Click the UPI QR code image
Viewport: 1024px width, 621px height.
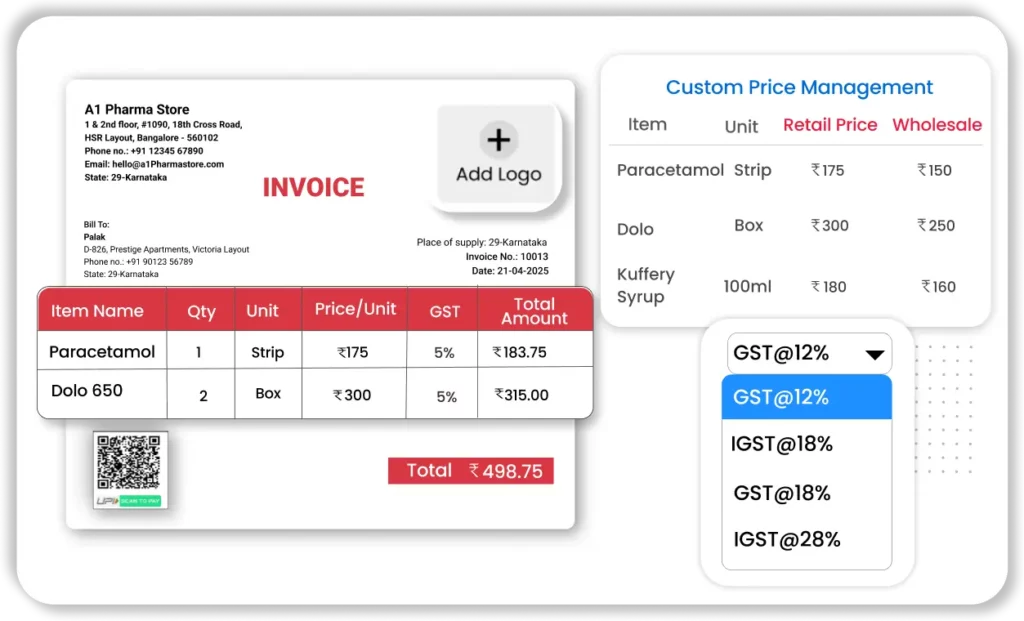(x=130, y=462)
